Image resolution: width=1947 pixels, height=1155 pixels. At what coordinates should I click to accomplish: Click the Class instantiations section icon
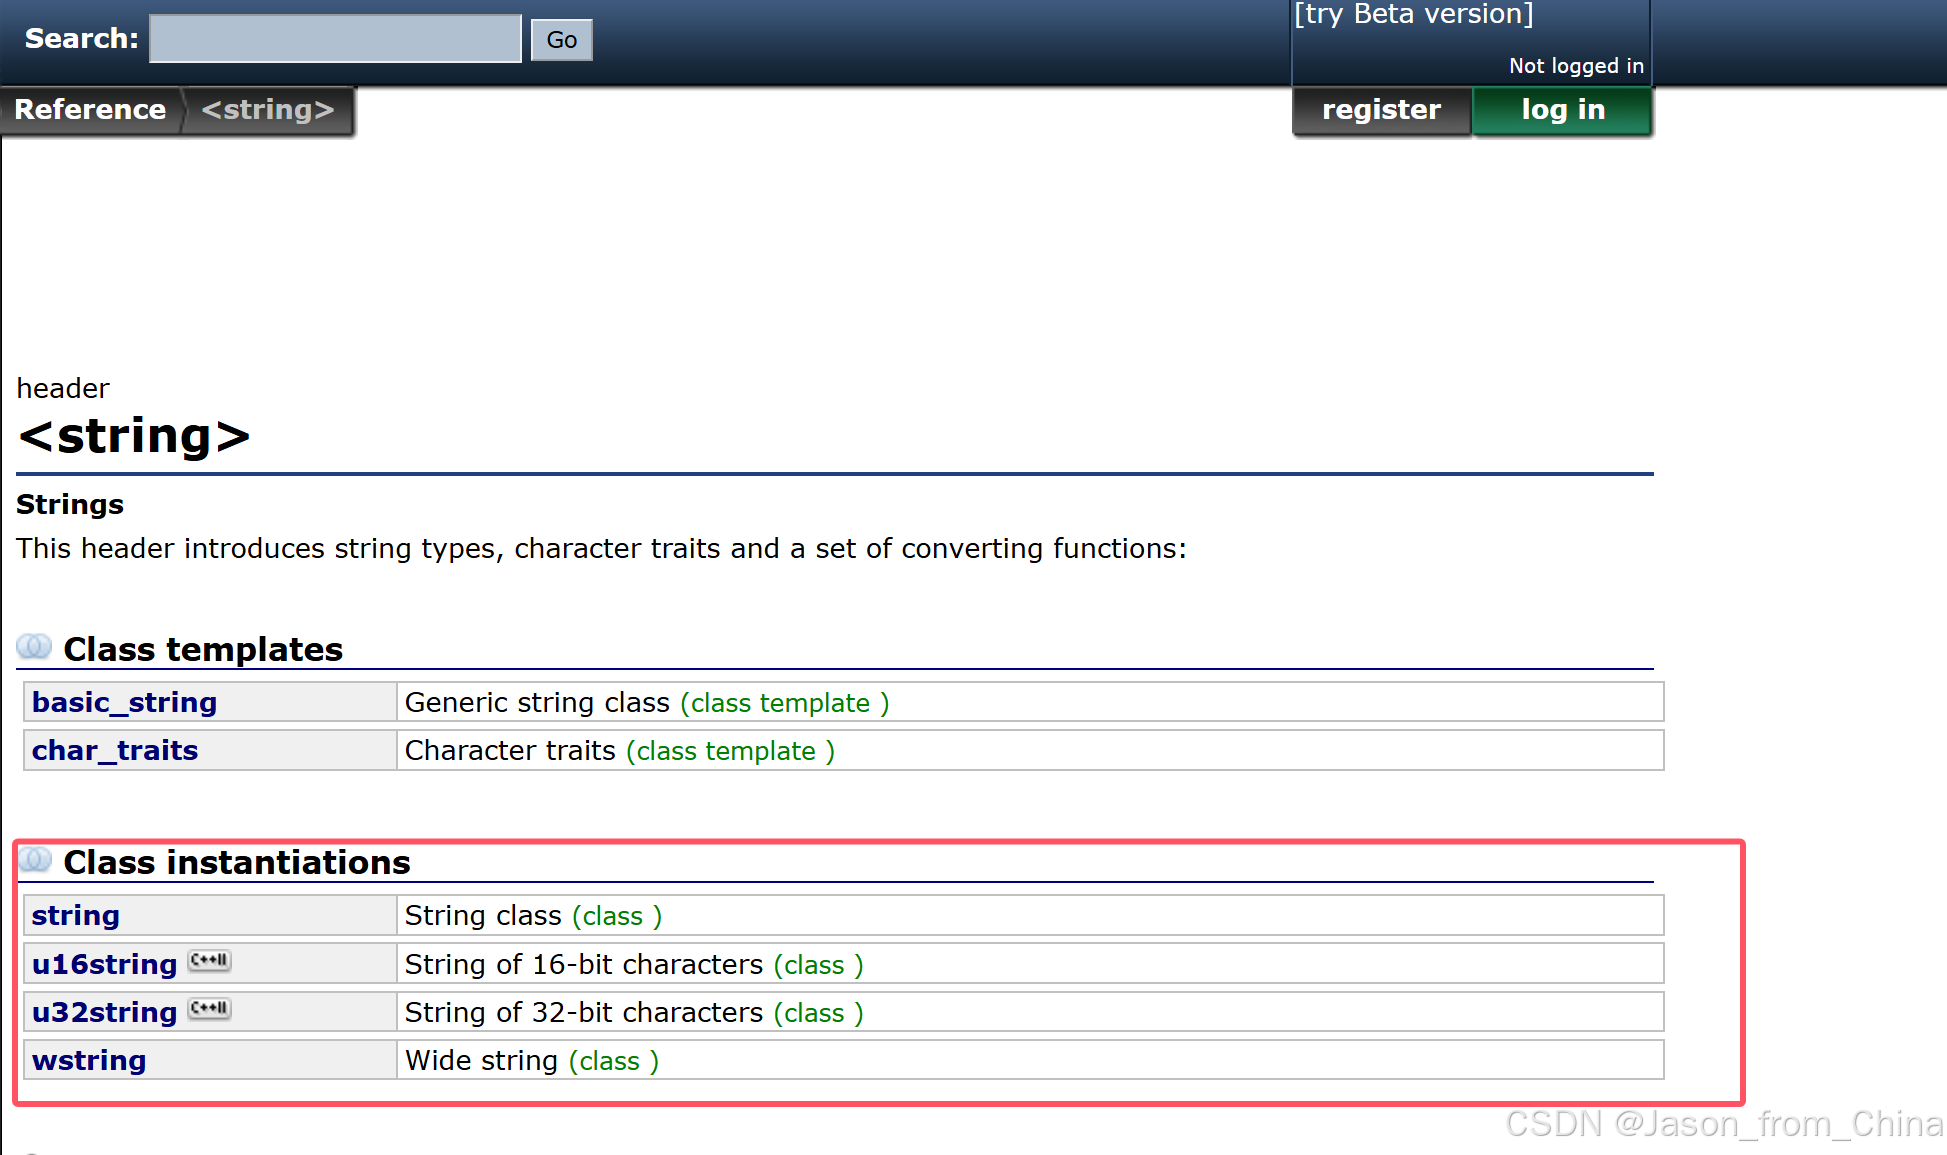pyautogui.click(x=35, y=860)
